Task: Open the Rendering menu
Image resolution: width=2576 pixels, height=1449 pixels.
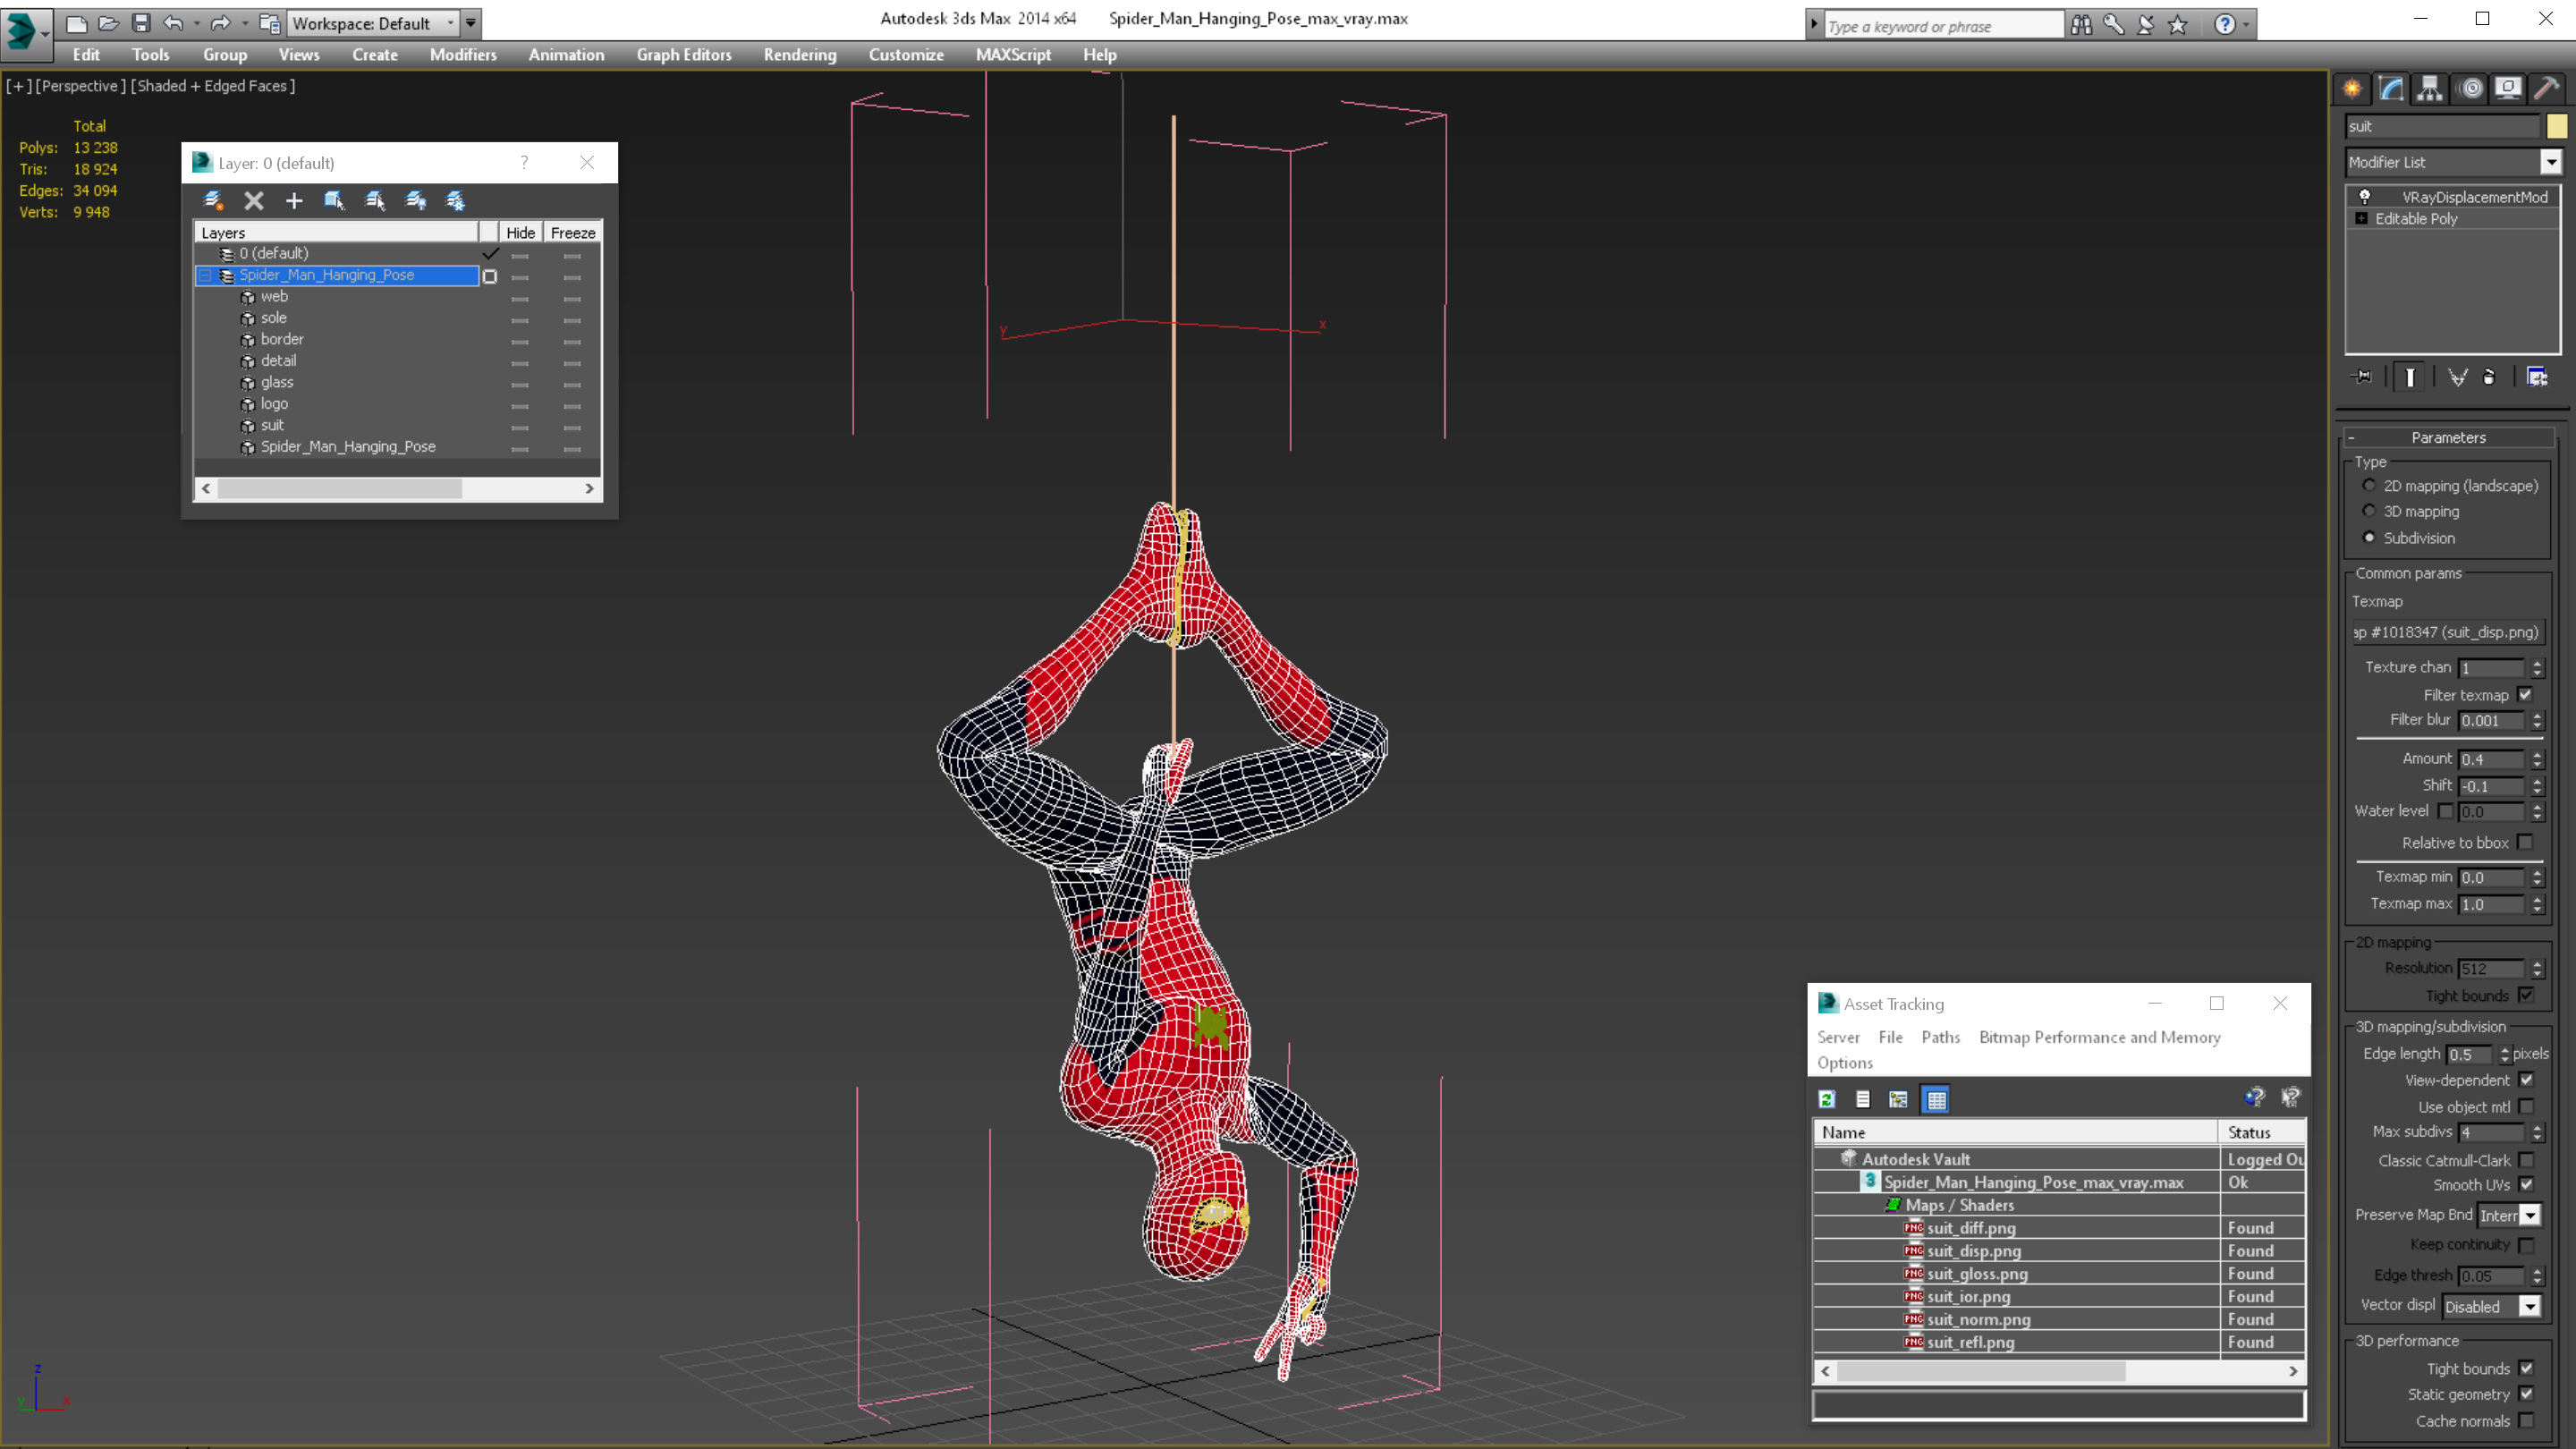Action: click(x=800, y=55)
